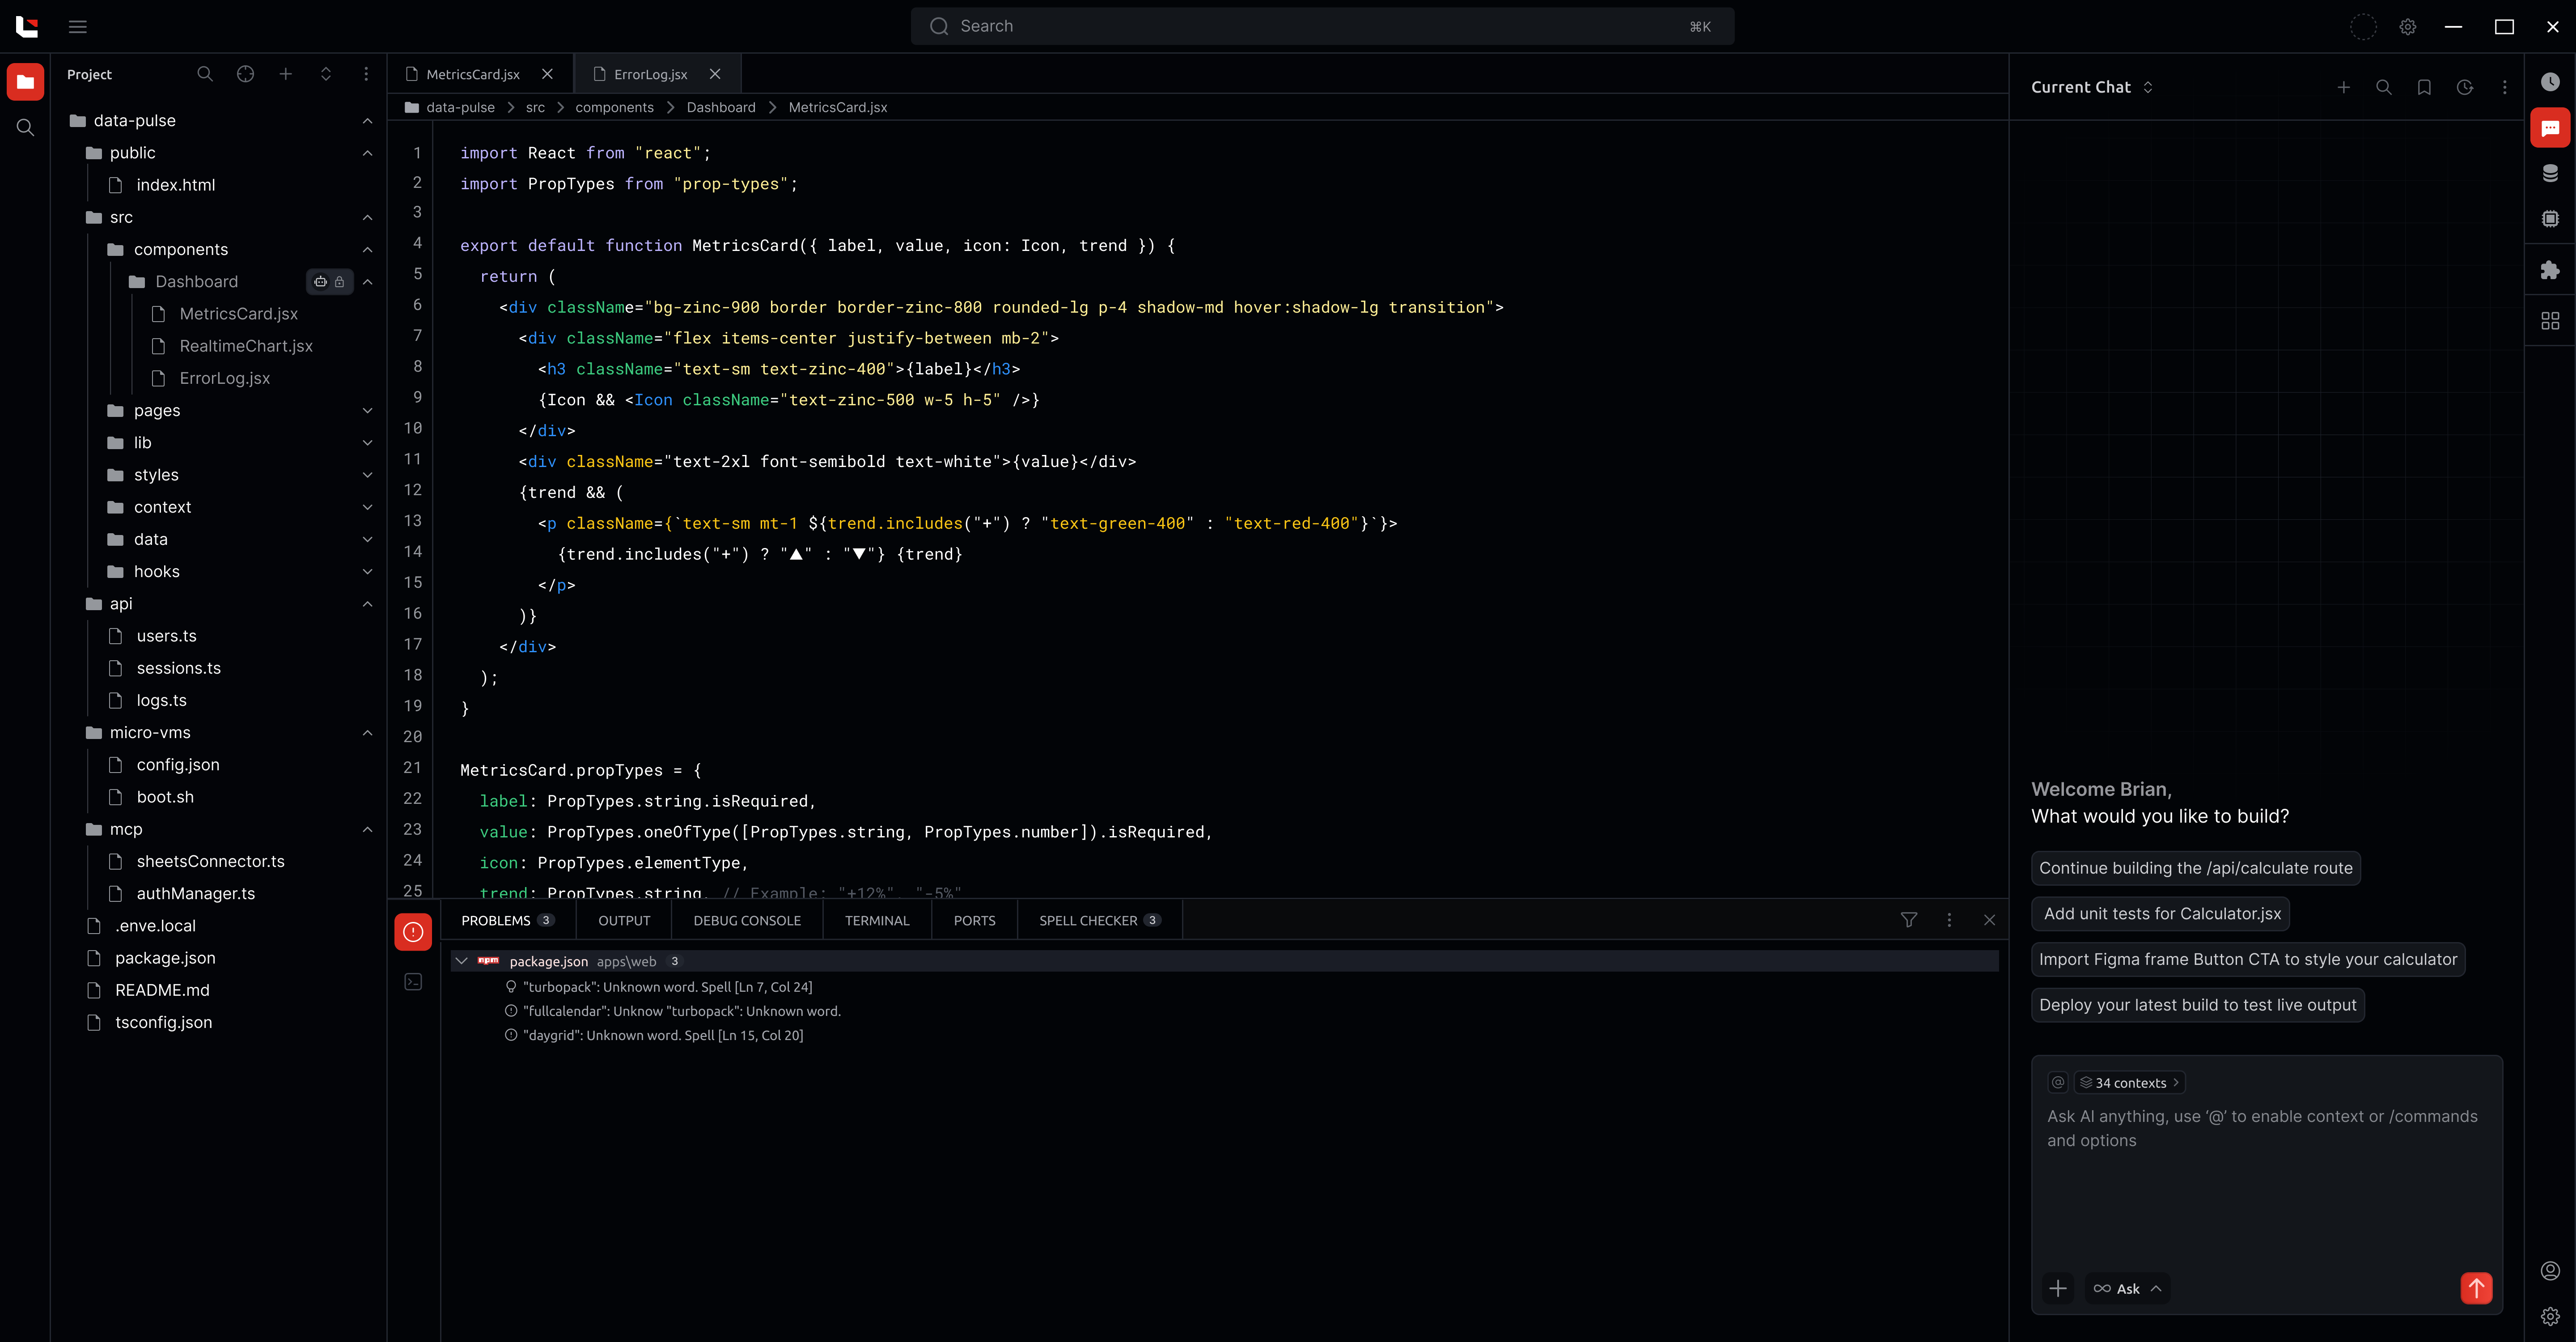Screen dimensions: 2576x1342
Task: Toggle the AI robot indicator on Dashboard folder
Action: point(320,281)
